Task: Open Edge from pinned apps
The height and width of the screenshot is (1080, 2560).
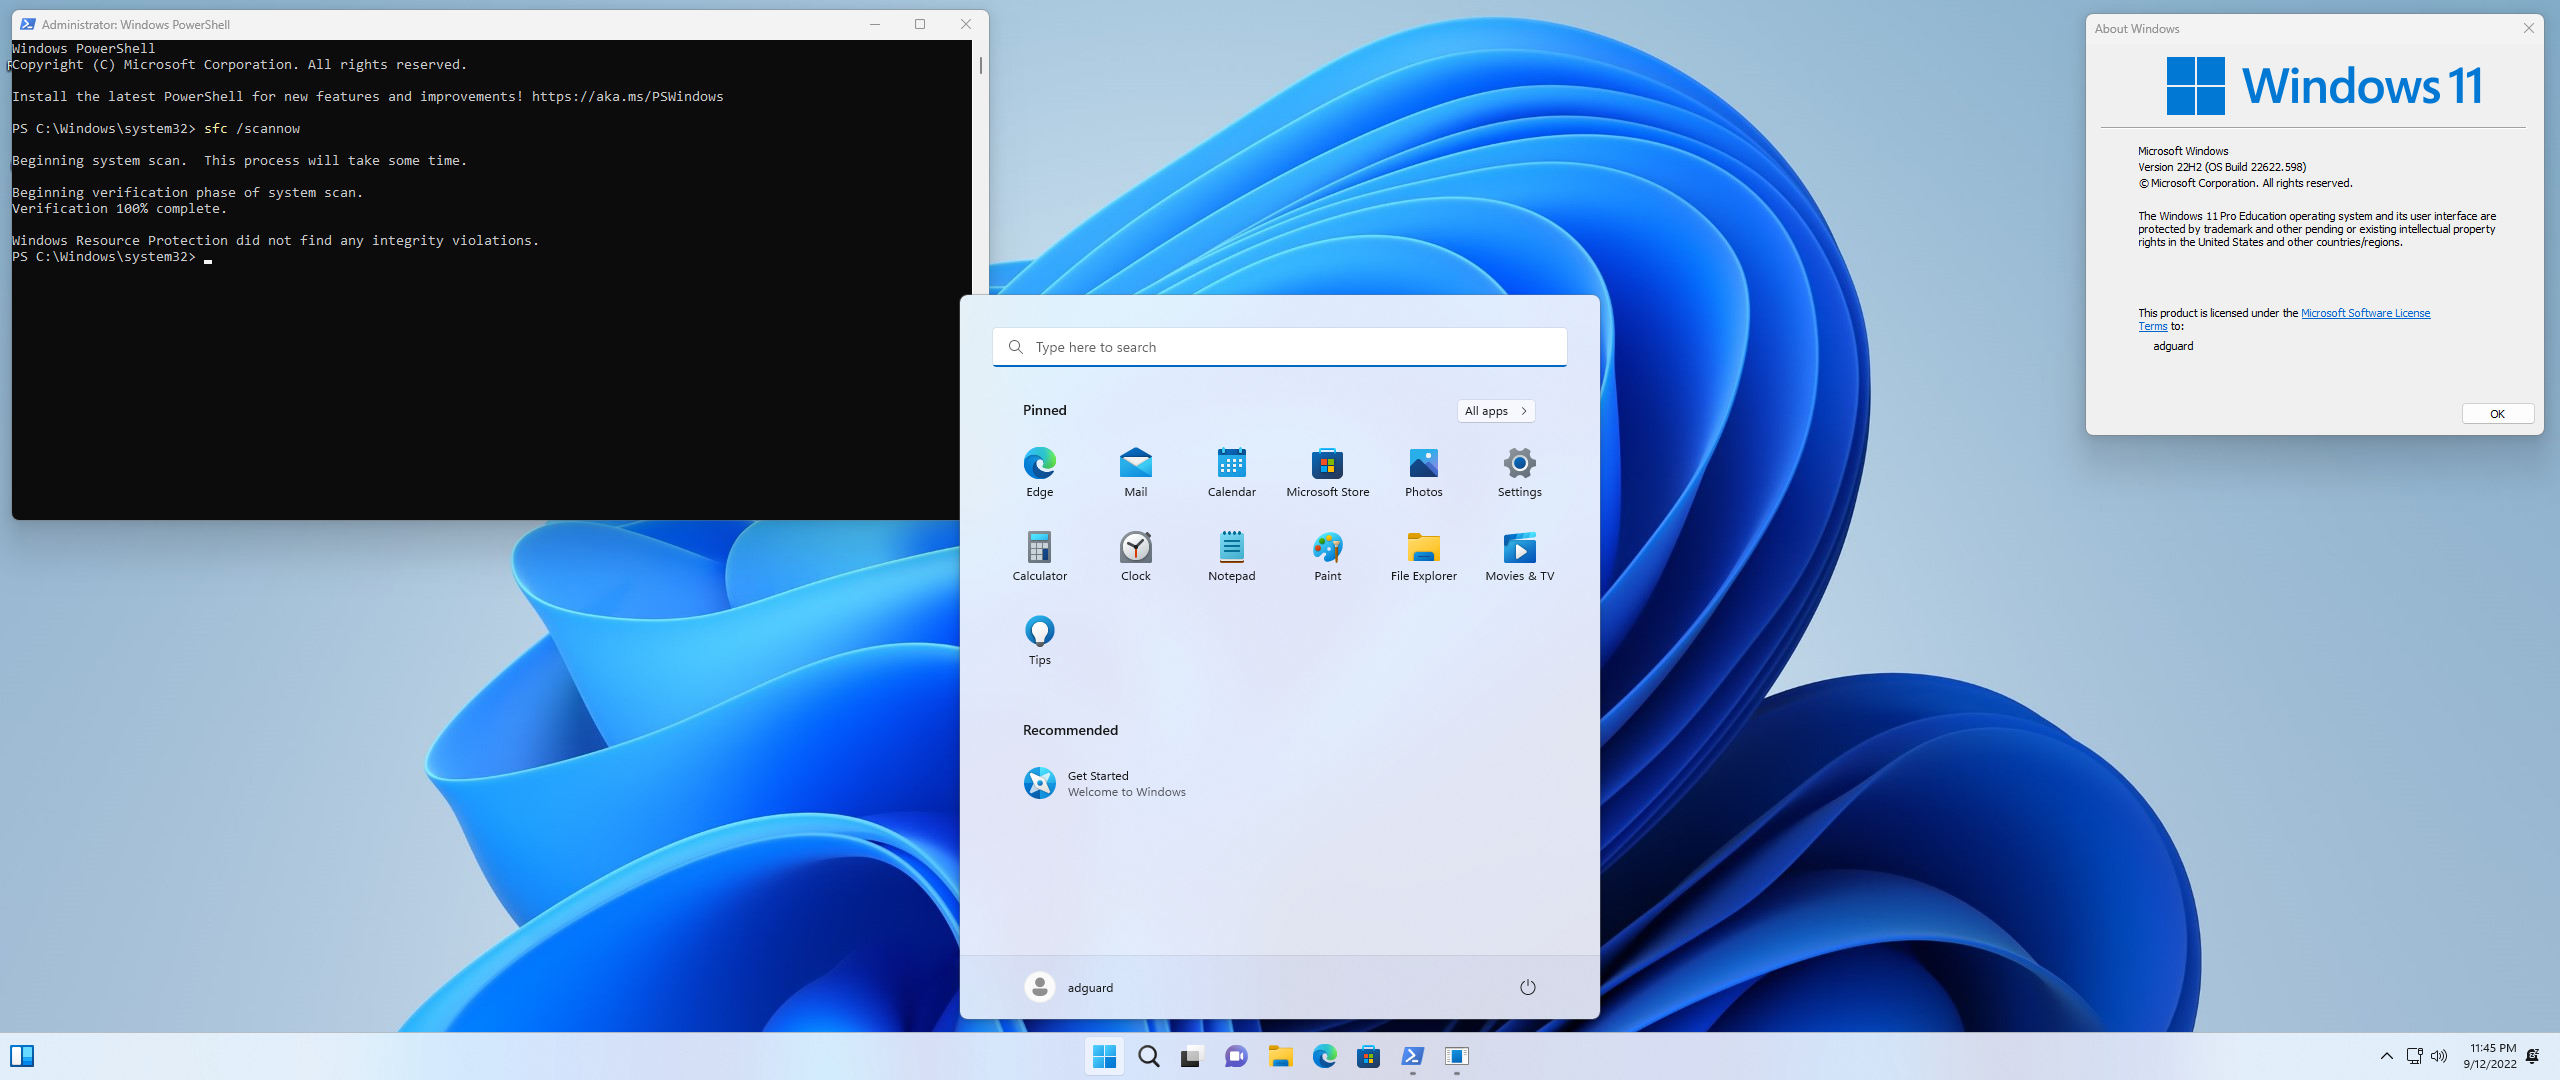Action: pos(1039,471)
